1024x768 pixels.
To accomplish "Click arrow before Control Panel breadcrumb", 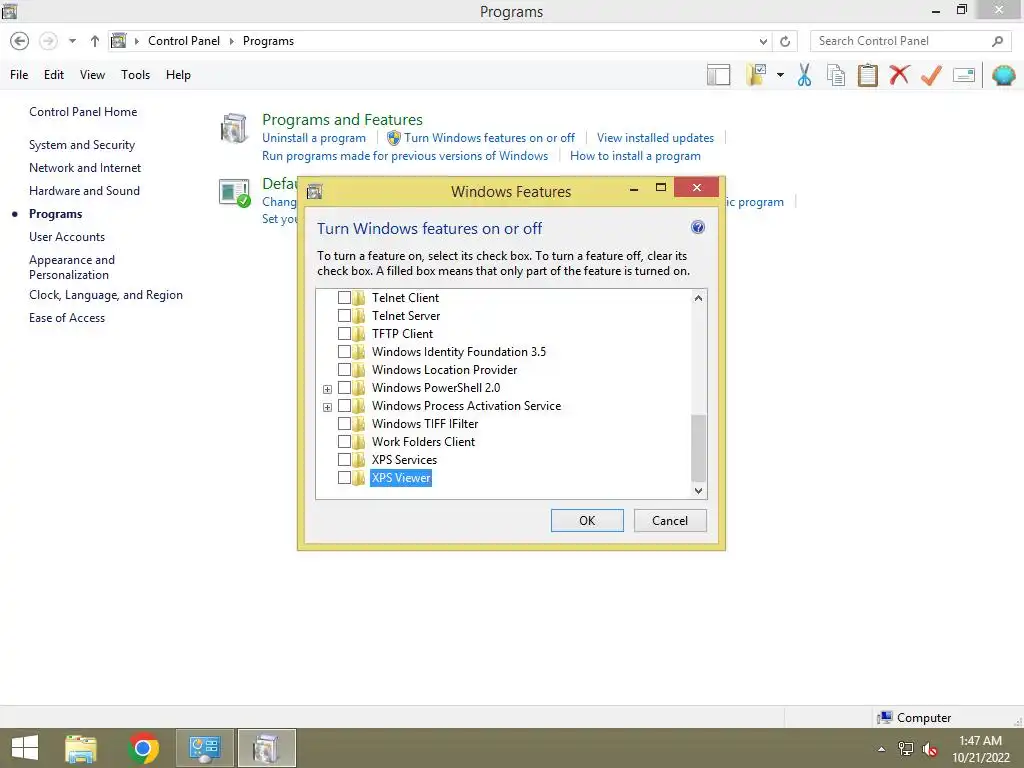I will point(136,41).
